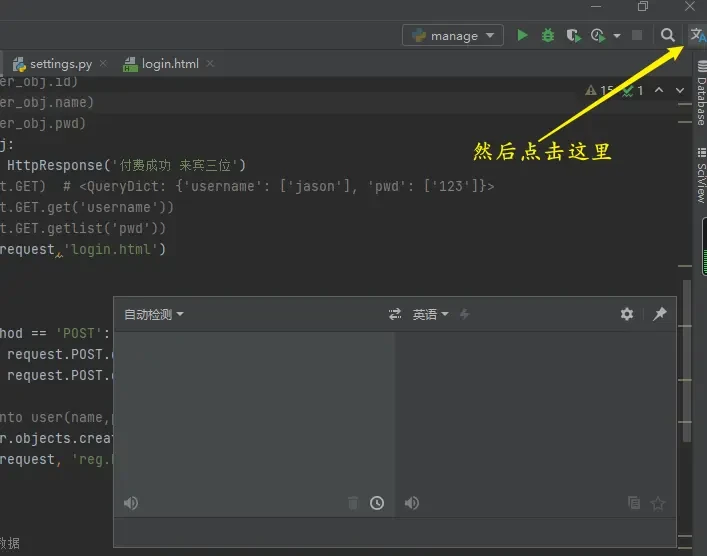
Task: Pin the translation dialog window
Action: tap(659, 314)
